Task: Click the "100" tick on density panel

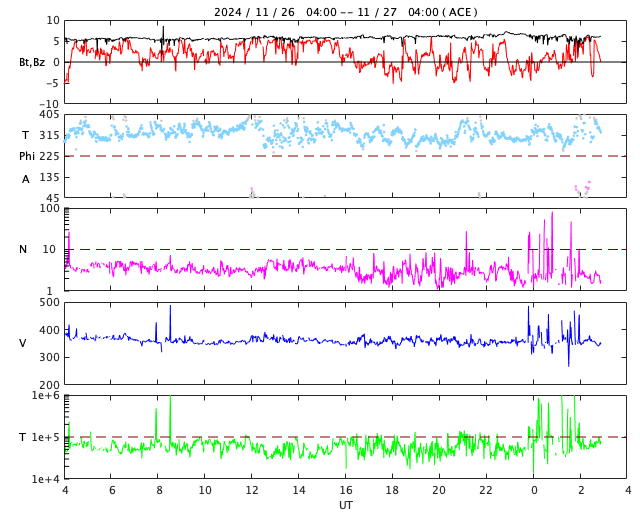Action: click(50, 208)
